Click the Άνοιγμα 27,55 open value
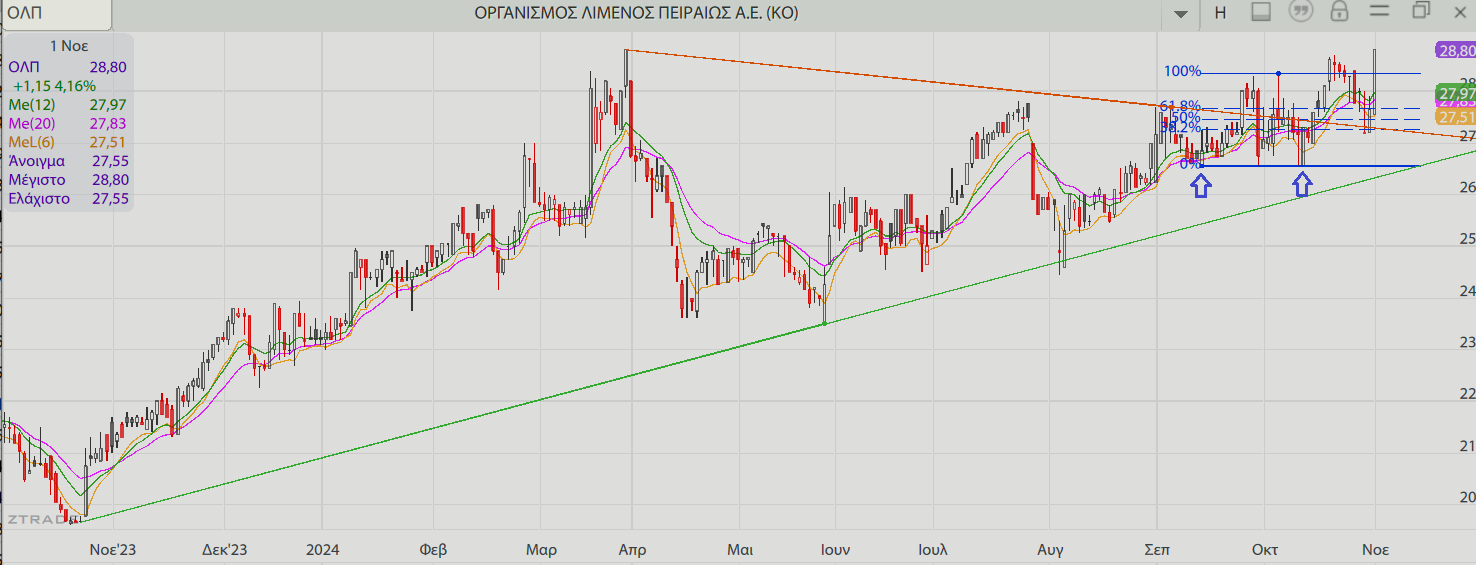 (x=67, y=161)
